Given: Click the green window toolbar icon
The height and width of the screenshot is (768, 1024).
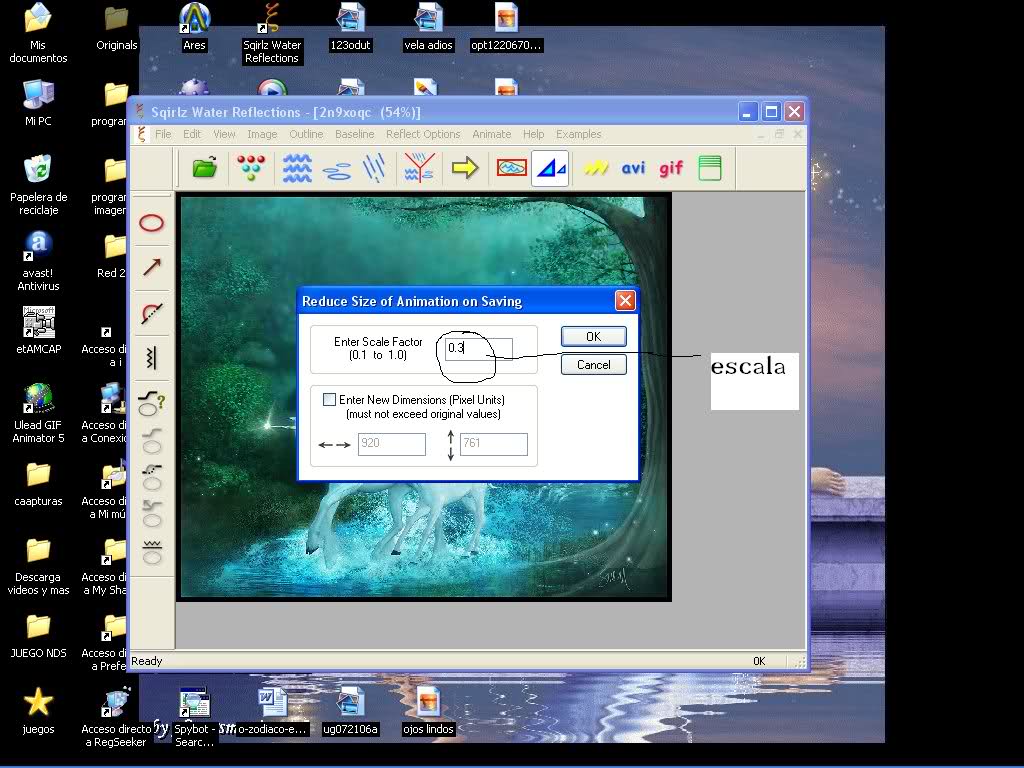Looking at the screenshot, I should [710, 168].
